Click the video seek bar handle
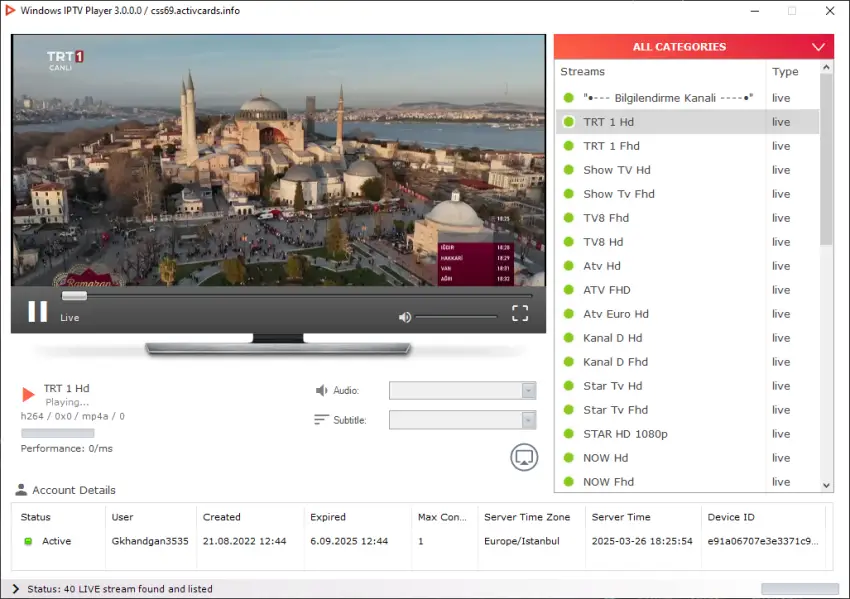 pos(74,295)
